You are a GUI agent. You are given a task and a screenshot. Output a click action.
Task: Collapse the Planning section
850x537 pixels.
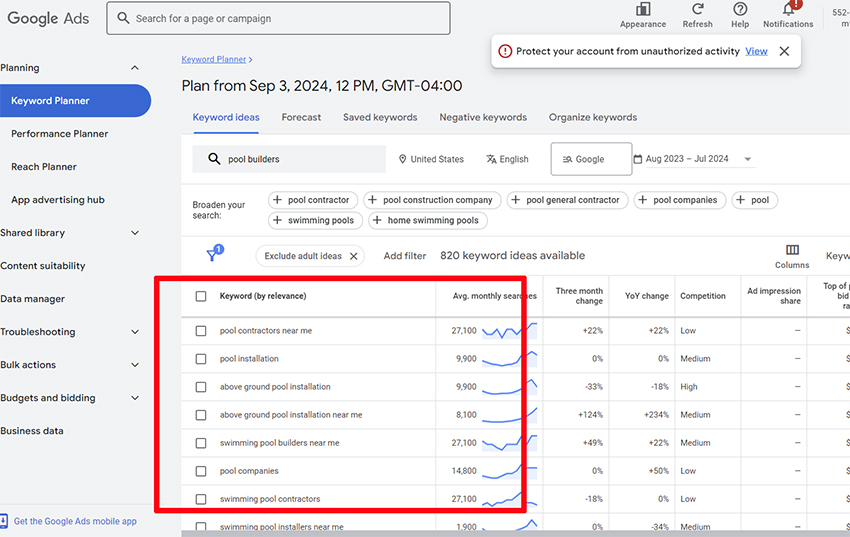(x=135, y=68)
